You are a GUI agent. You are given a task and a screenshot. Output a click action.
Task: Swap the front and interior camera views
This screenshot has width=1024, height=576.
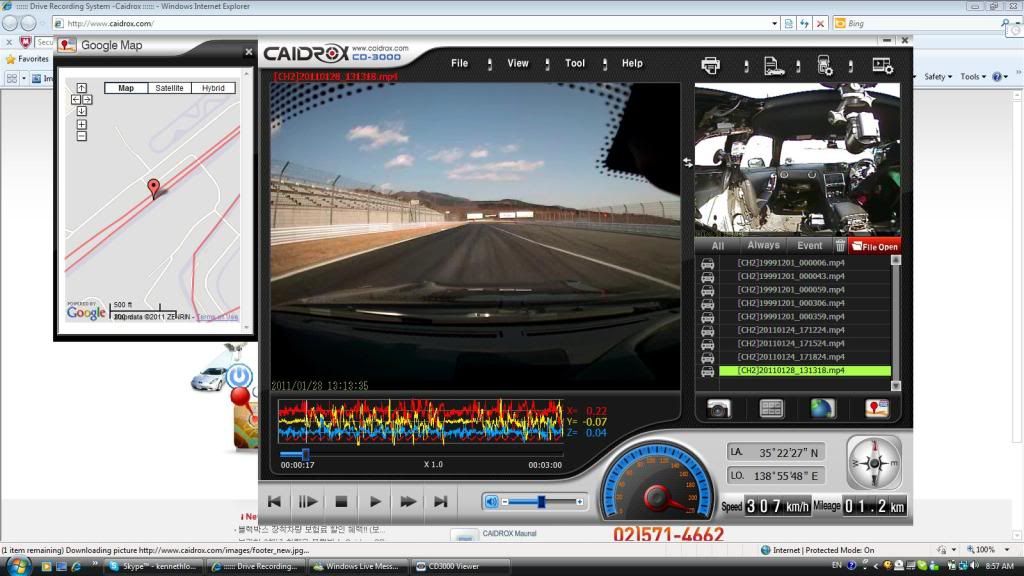pyautogui.click(x=688, y=162)
